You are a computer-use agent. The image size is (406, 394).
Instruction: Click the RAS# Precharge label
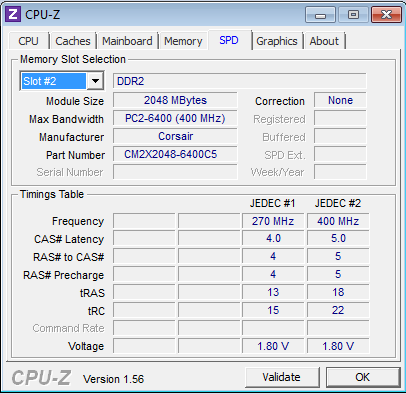point(63,275)
